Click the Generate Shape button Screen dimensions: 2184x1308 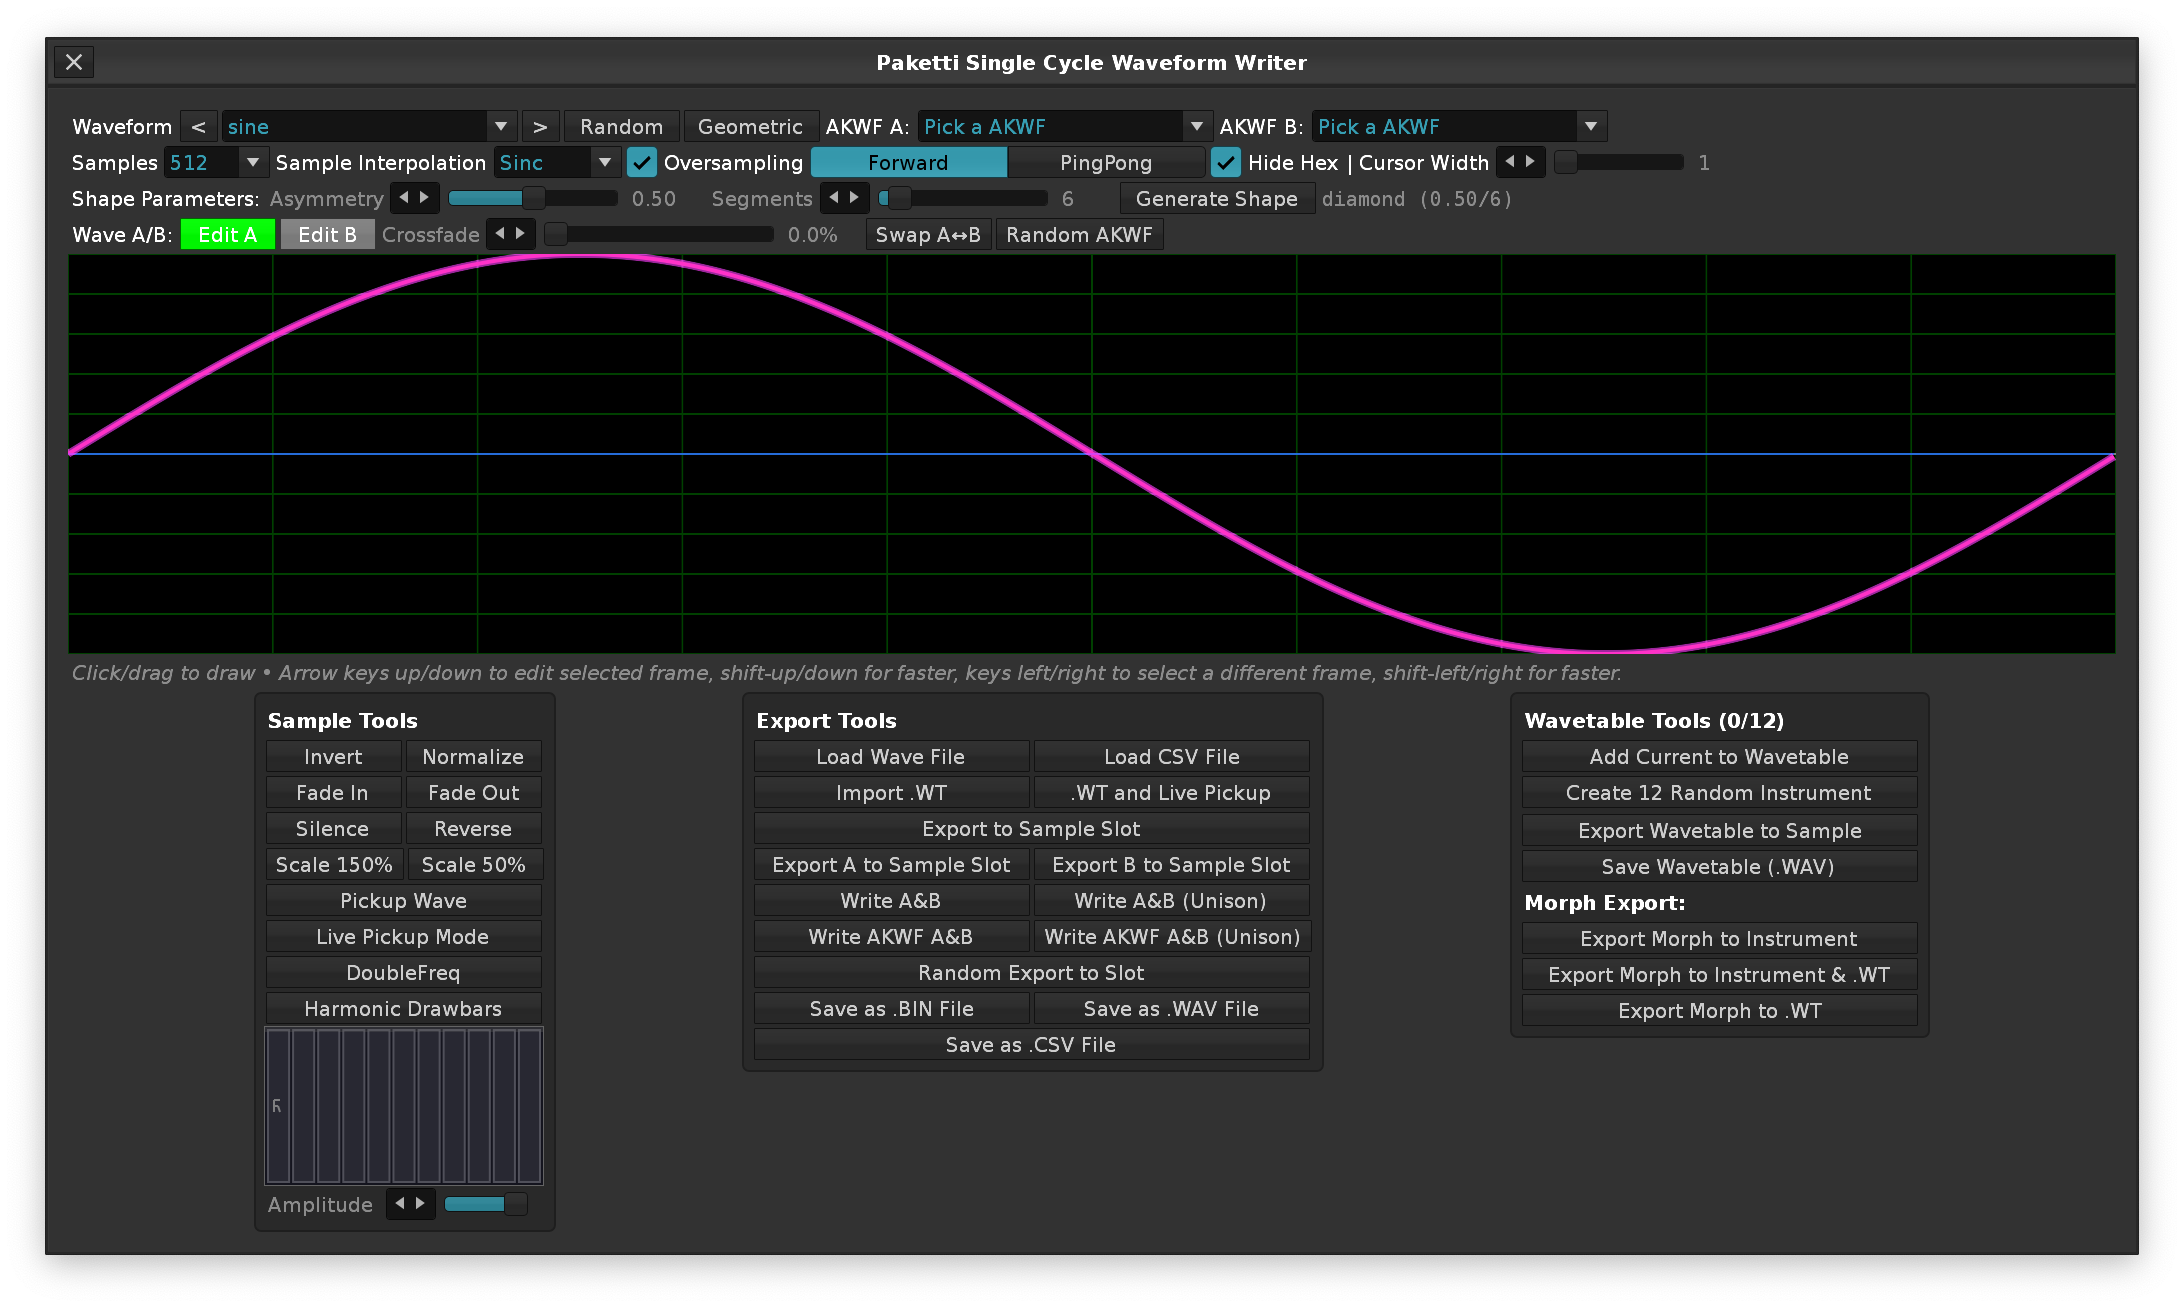1216,198
